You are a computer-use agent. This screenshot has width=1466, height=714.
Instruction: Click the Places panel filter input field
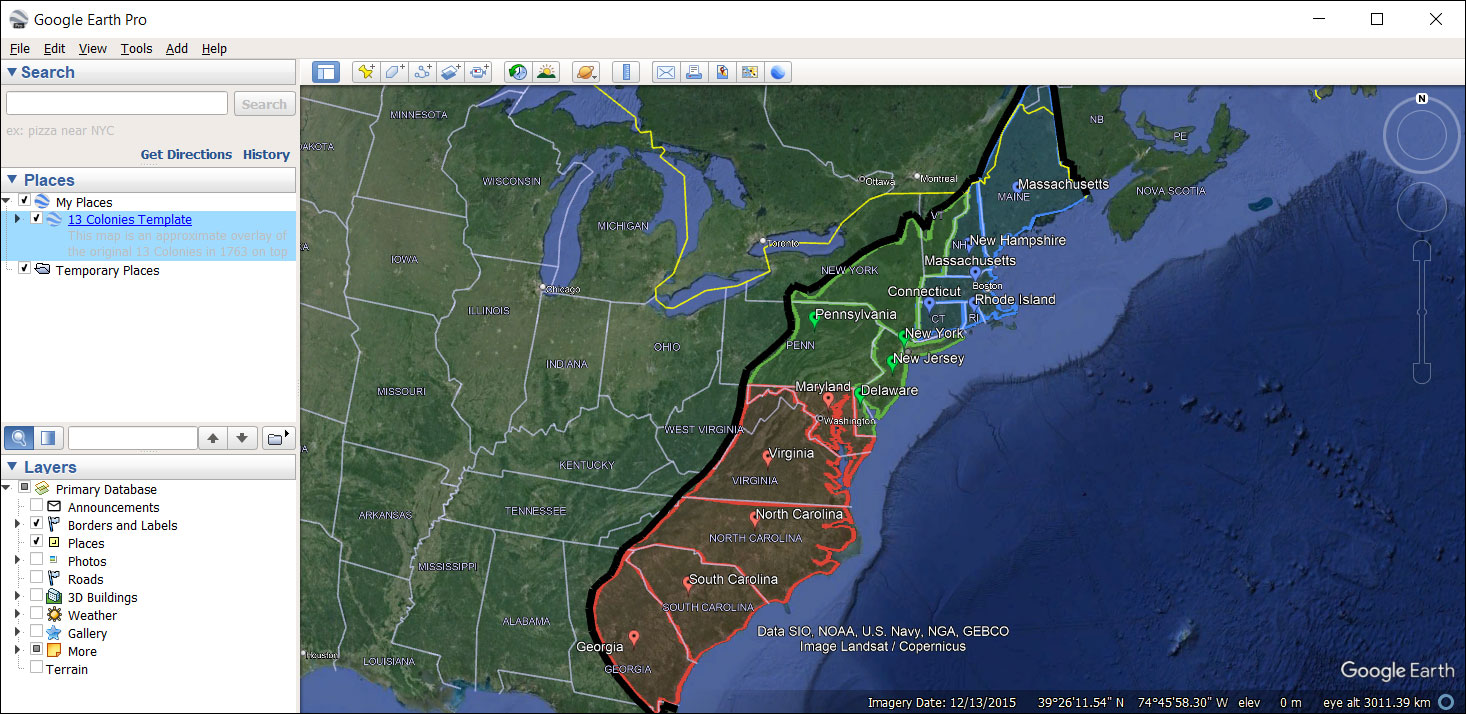132,438
